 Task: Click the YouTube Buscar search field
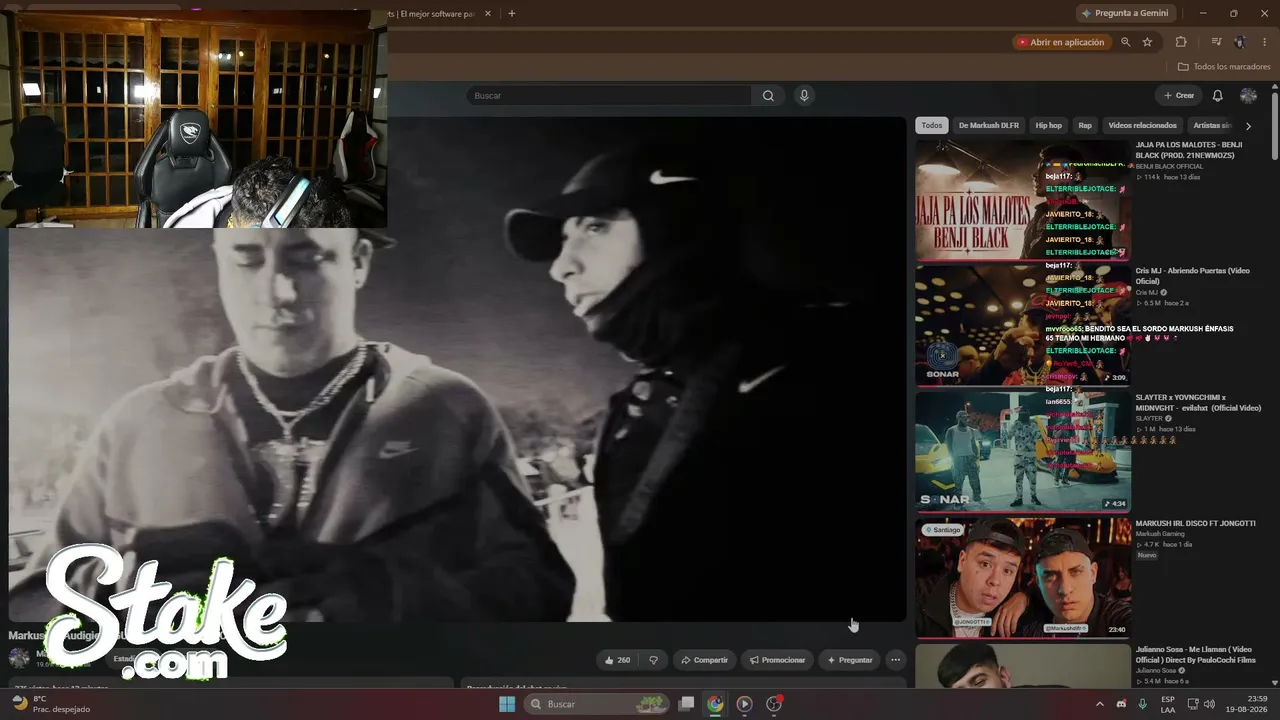(x=609, y=96)
